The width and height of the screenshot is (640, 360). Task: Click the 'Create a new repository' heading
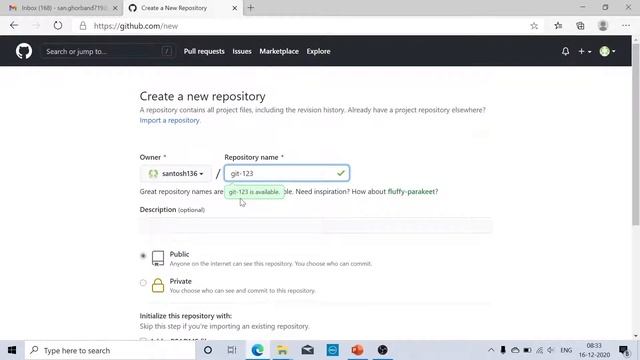tap(202, 96)
